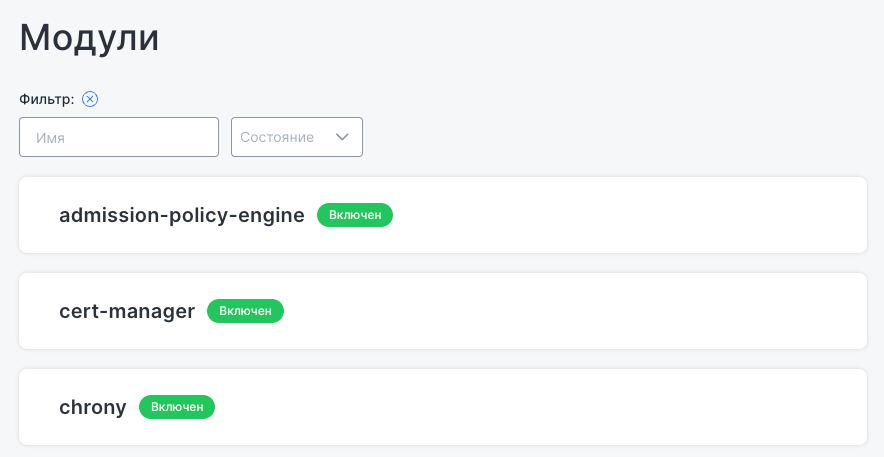
Task: Click the Состояние placeholder text
Action: 277,137
